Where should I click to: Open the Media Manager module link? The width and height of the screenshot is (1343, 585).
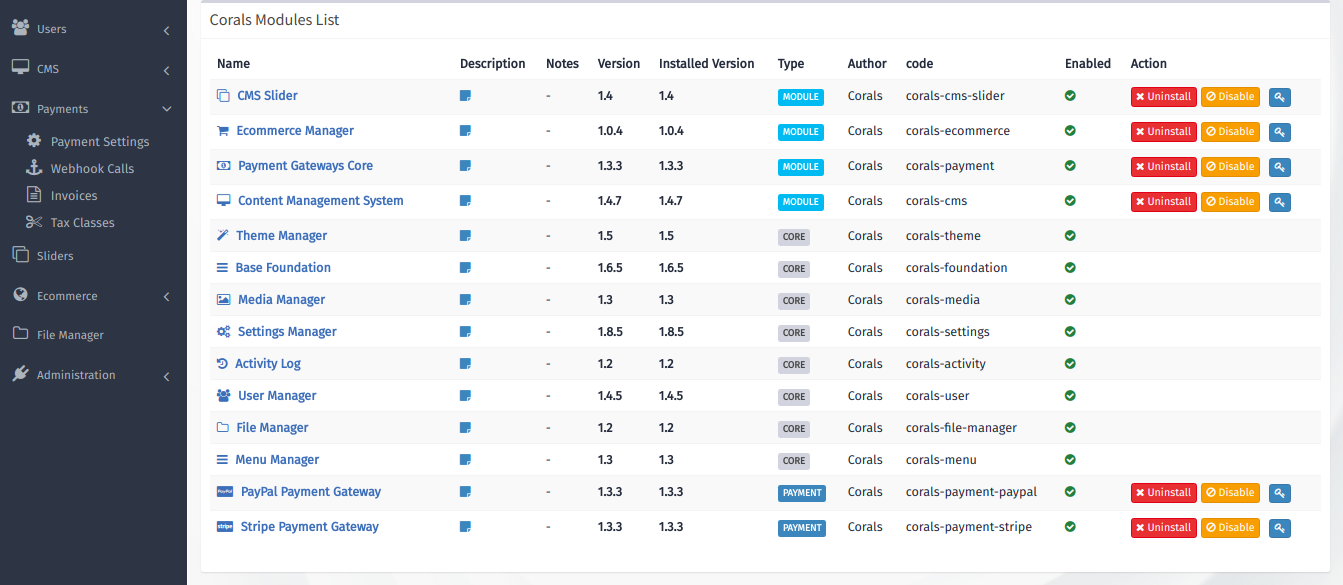pos(281,300)
